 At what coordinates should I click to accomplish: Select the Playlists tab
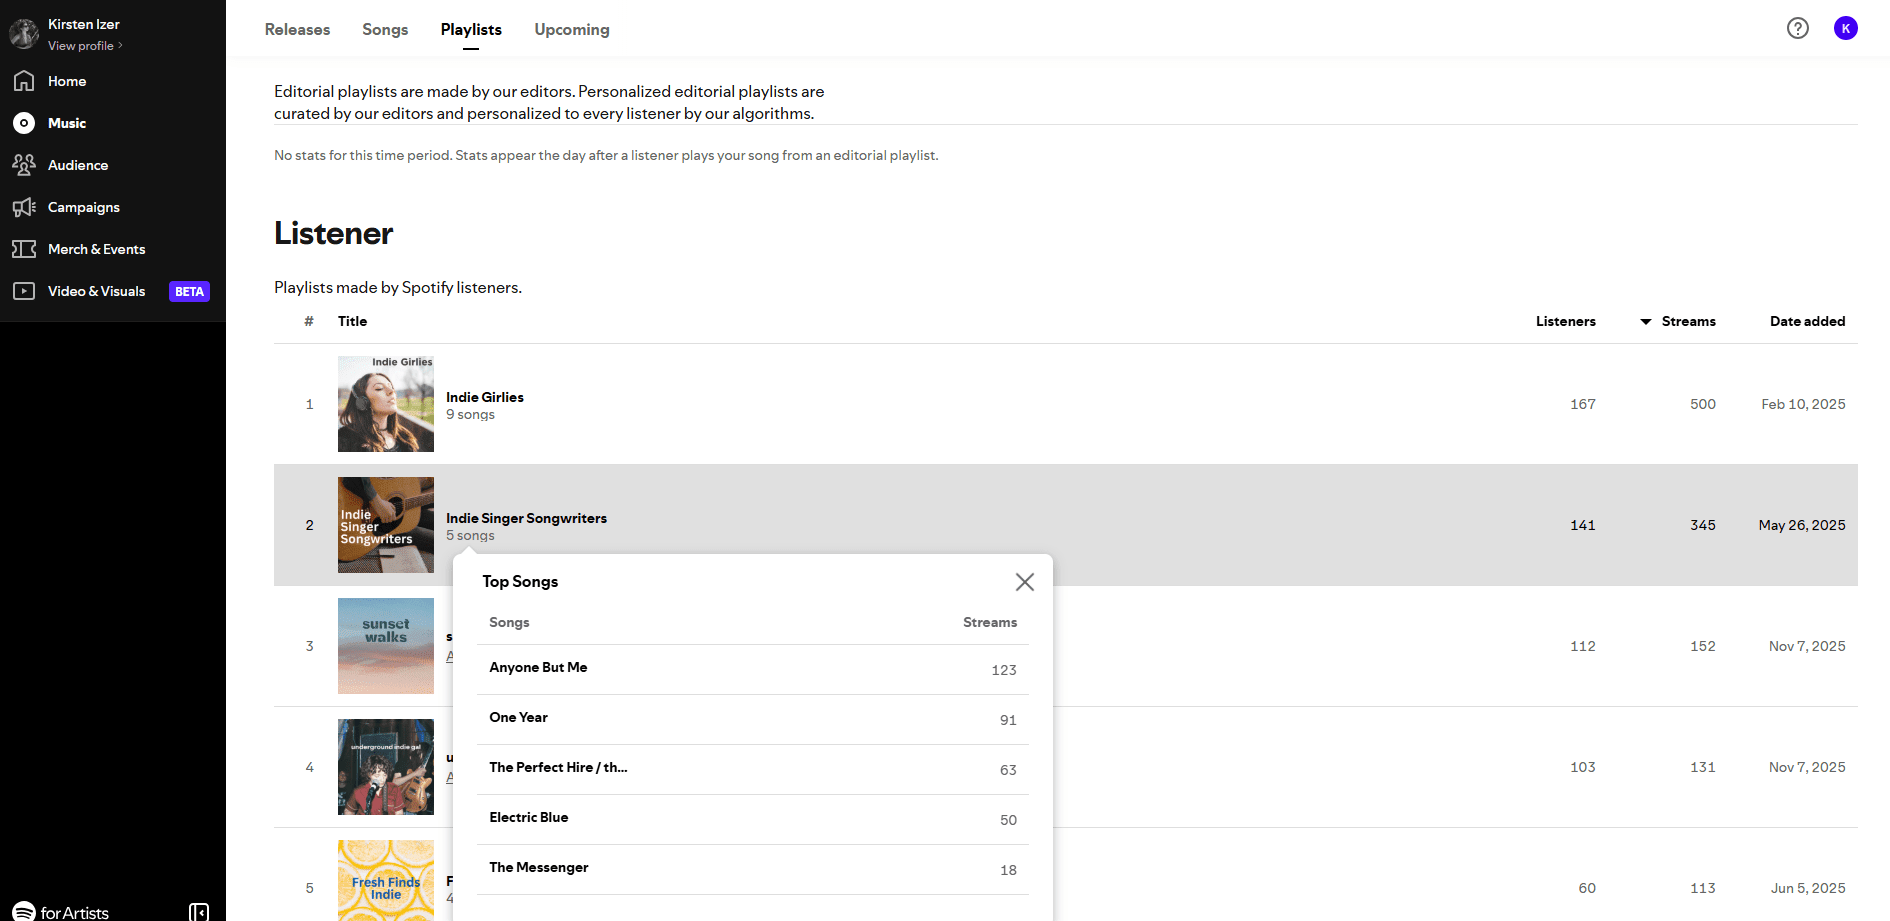point(471,30)
